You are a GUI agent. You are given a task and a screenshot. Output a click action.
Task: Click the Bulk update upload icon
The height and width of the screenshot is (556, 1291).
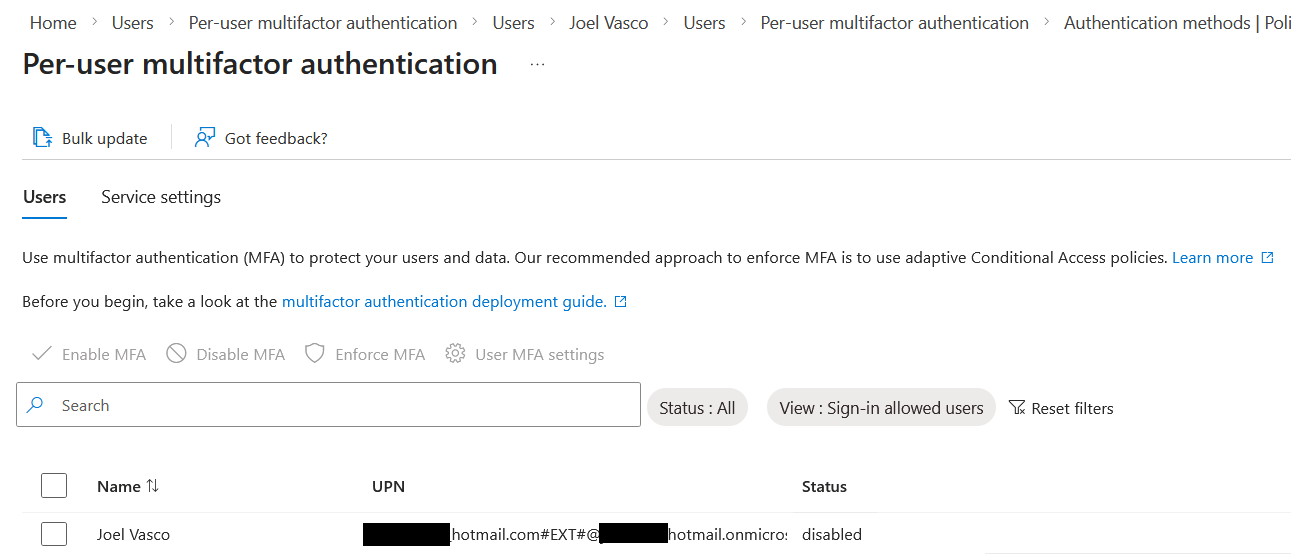42,138
